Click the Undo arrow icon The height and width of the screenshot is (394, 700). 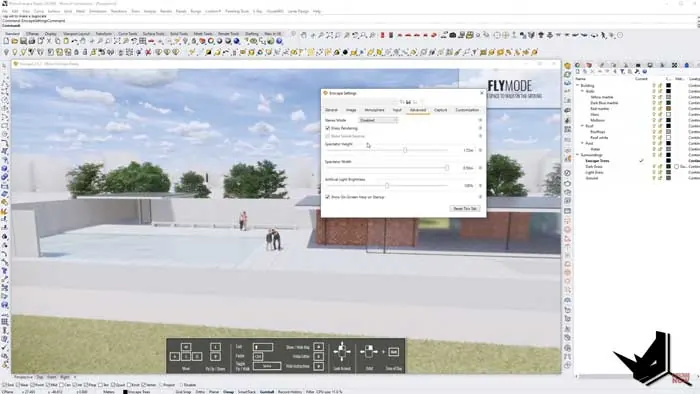[x=75, y=41]
